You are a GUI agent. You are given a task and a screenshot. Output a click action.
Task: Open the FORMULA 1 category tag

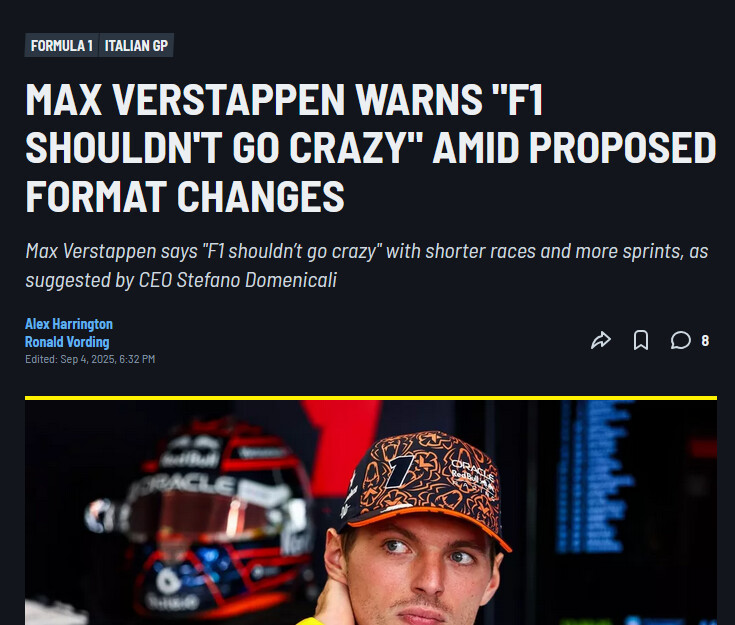click(61, 45)
